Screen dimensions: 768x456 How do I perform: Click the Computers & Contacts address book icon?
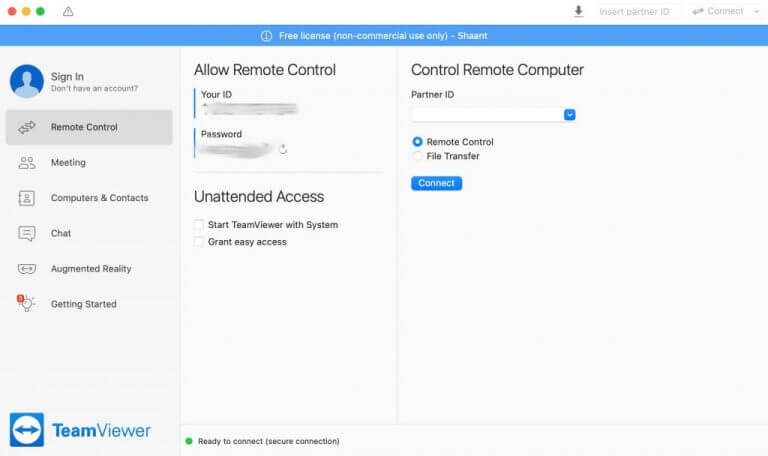[26, 198]
